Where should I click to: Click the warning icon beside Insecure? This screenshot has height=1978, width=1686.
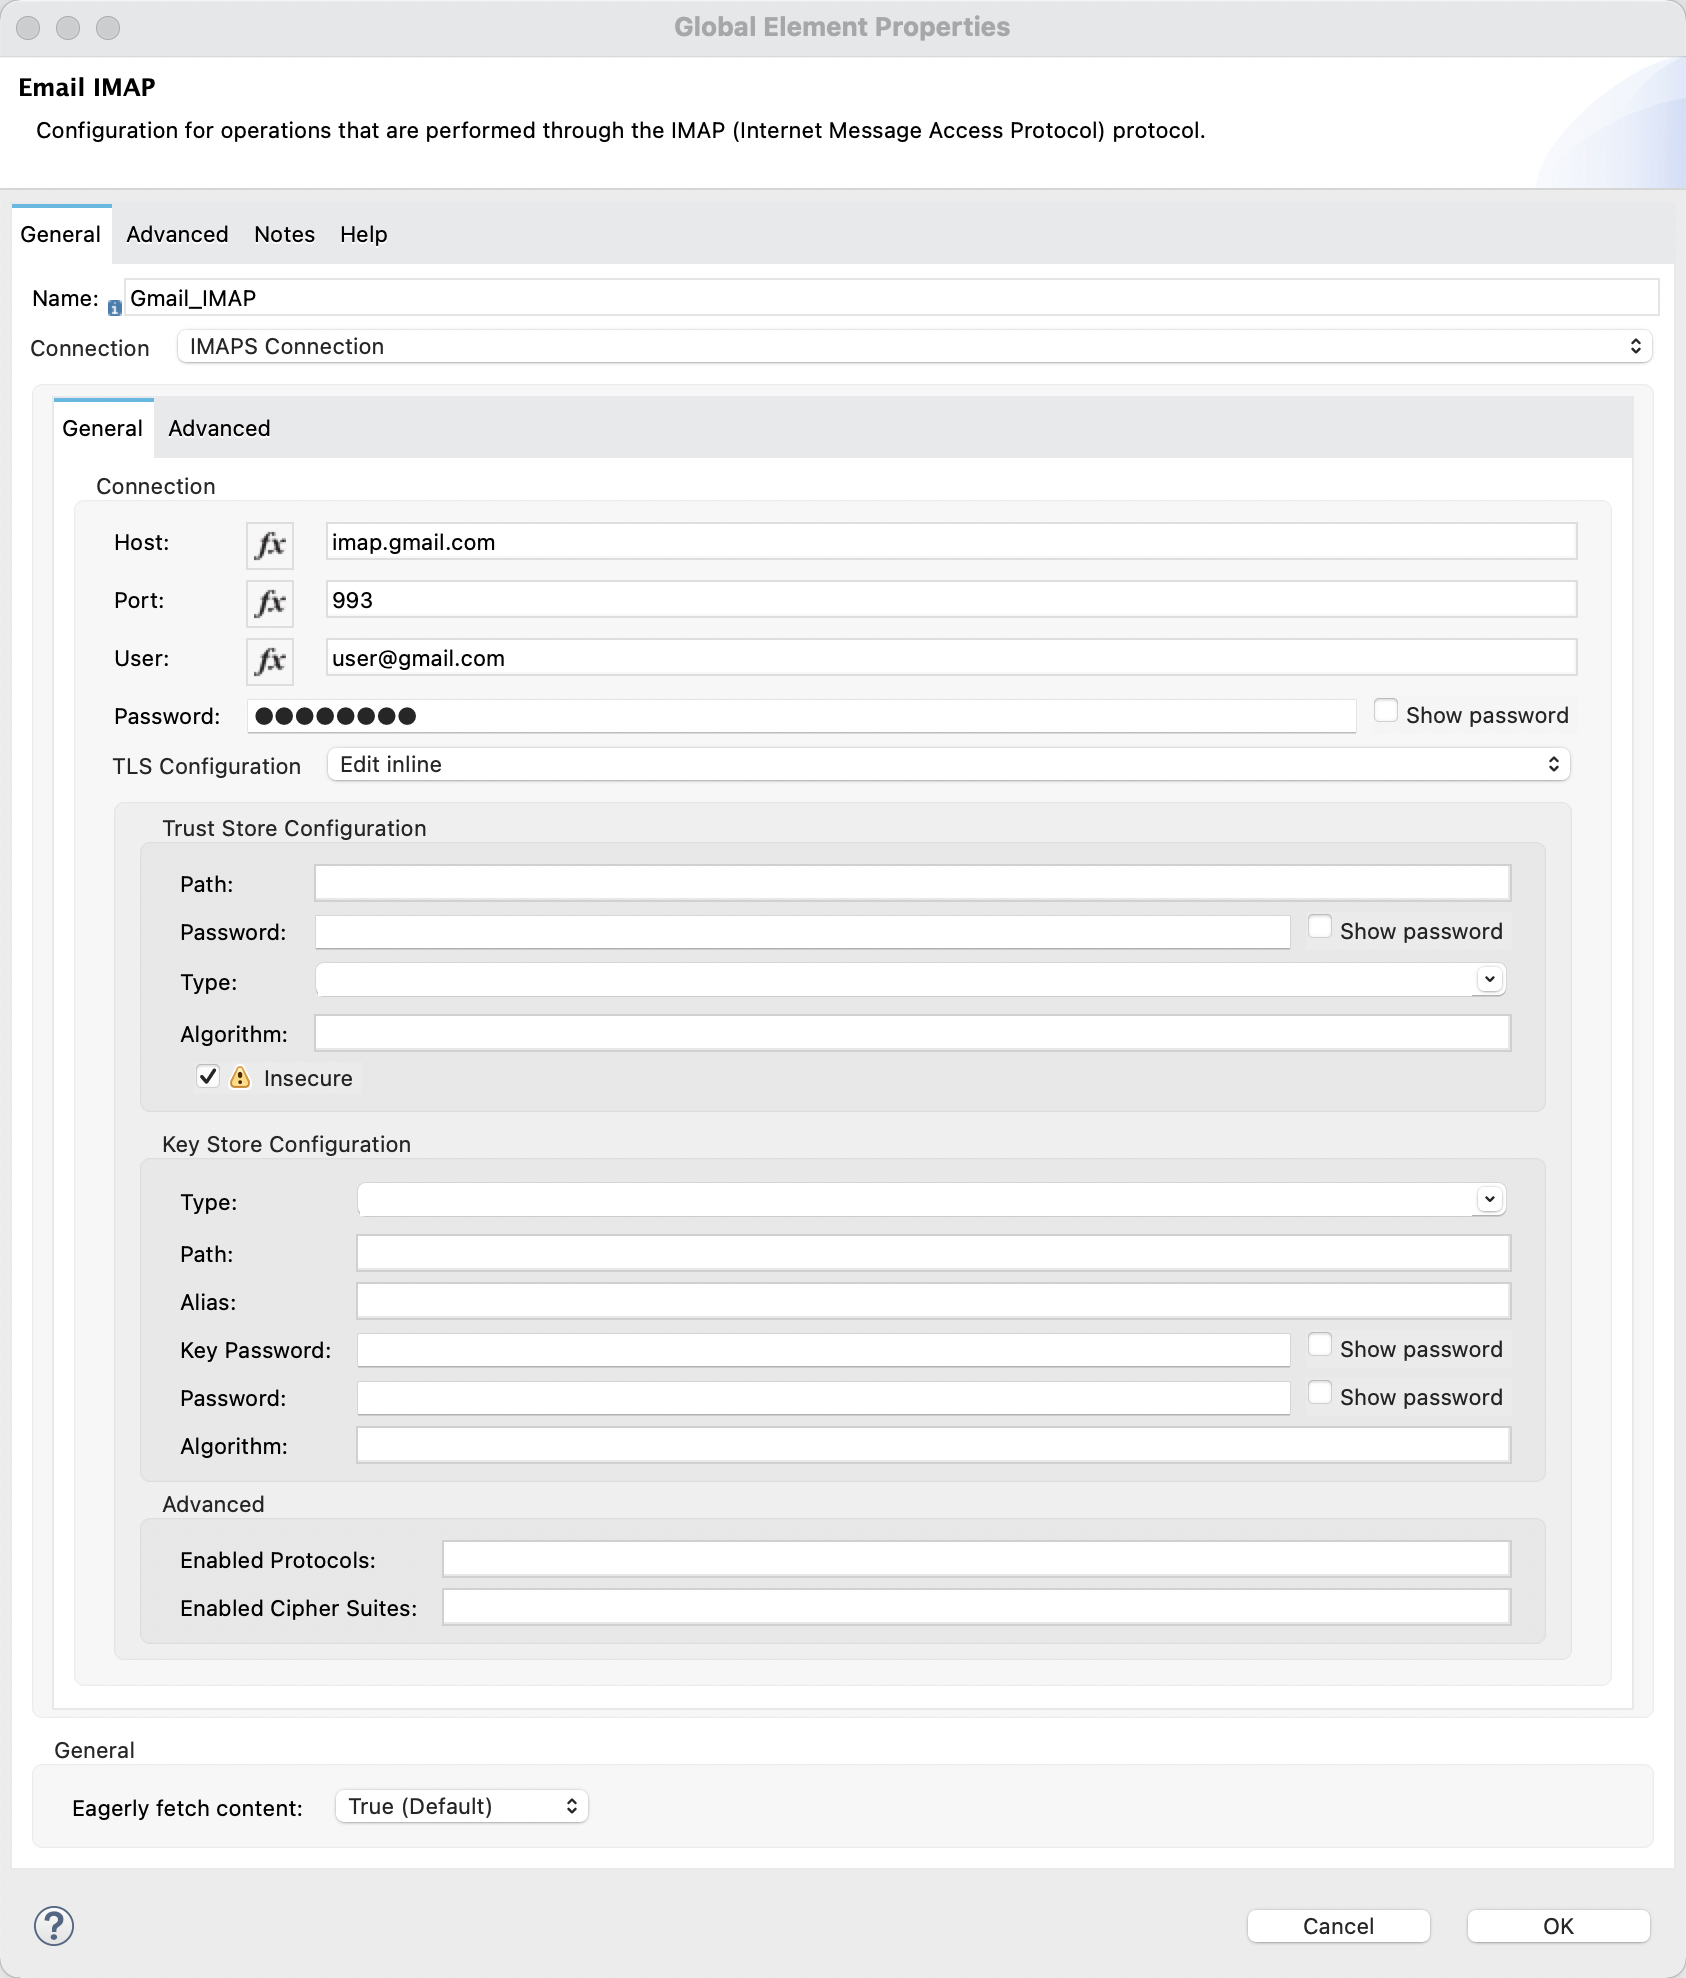click(x=240, y=1077)
